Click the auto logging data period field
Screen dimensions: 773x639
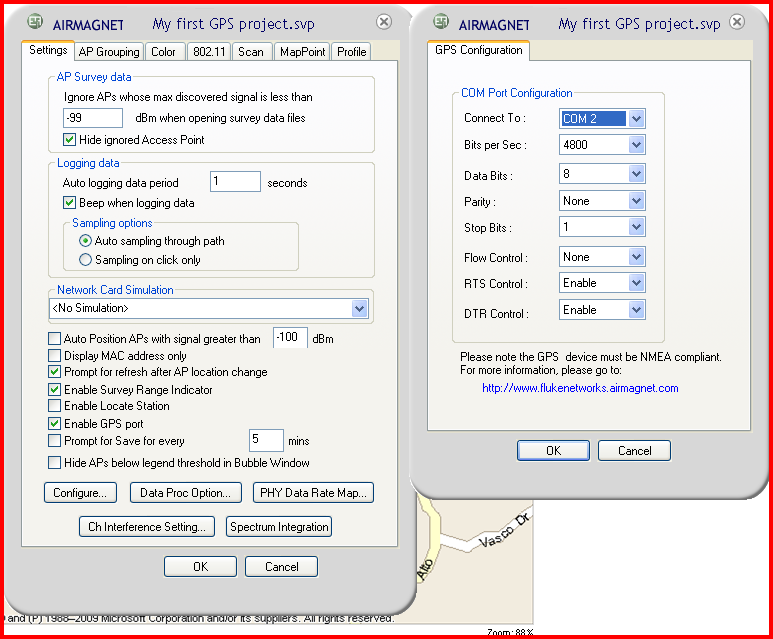tap(235, 181)
